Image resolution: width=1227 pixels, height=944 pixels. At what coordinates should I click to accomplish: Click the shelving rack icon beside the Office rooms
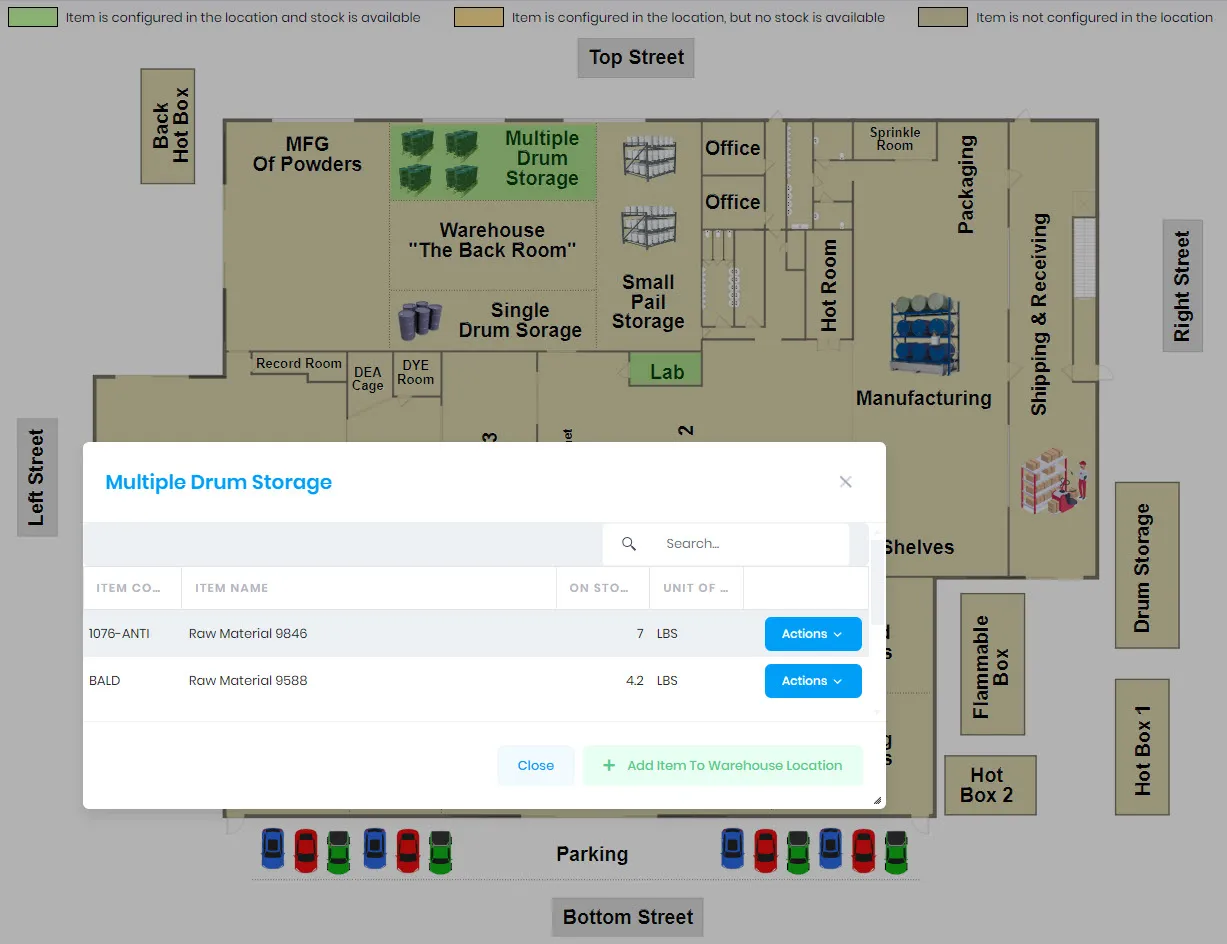tap(648, 155)
